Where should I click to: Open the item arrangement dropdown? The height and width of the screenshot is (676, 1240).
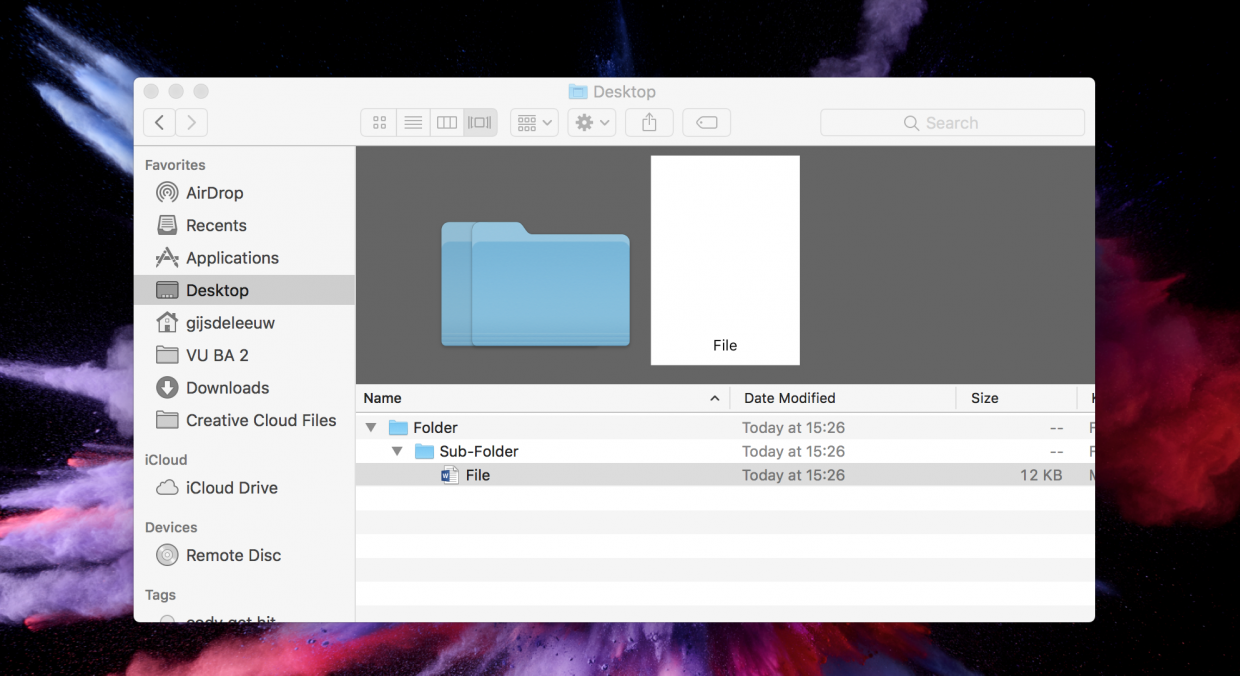click(534, 123)
